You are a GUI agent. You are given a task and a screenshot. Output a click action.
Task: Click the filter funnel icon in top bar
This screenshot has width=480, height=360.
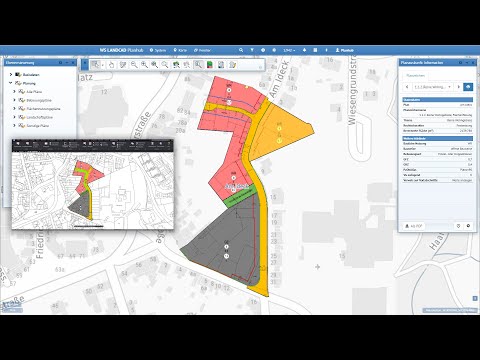pyautogui.click(x=252, y=50)
